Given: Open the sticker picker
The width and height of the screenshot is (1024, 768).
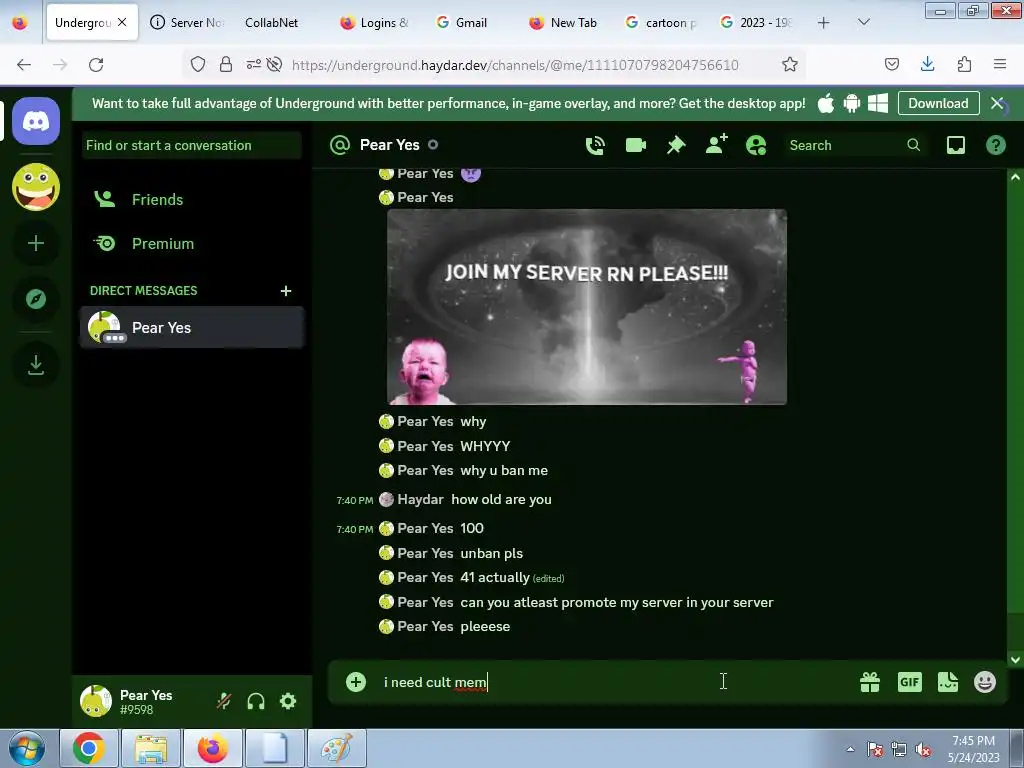Looking at the screenshot, I should pyautogui.click(x=948, y=682).
